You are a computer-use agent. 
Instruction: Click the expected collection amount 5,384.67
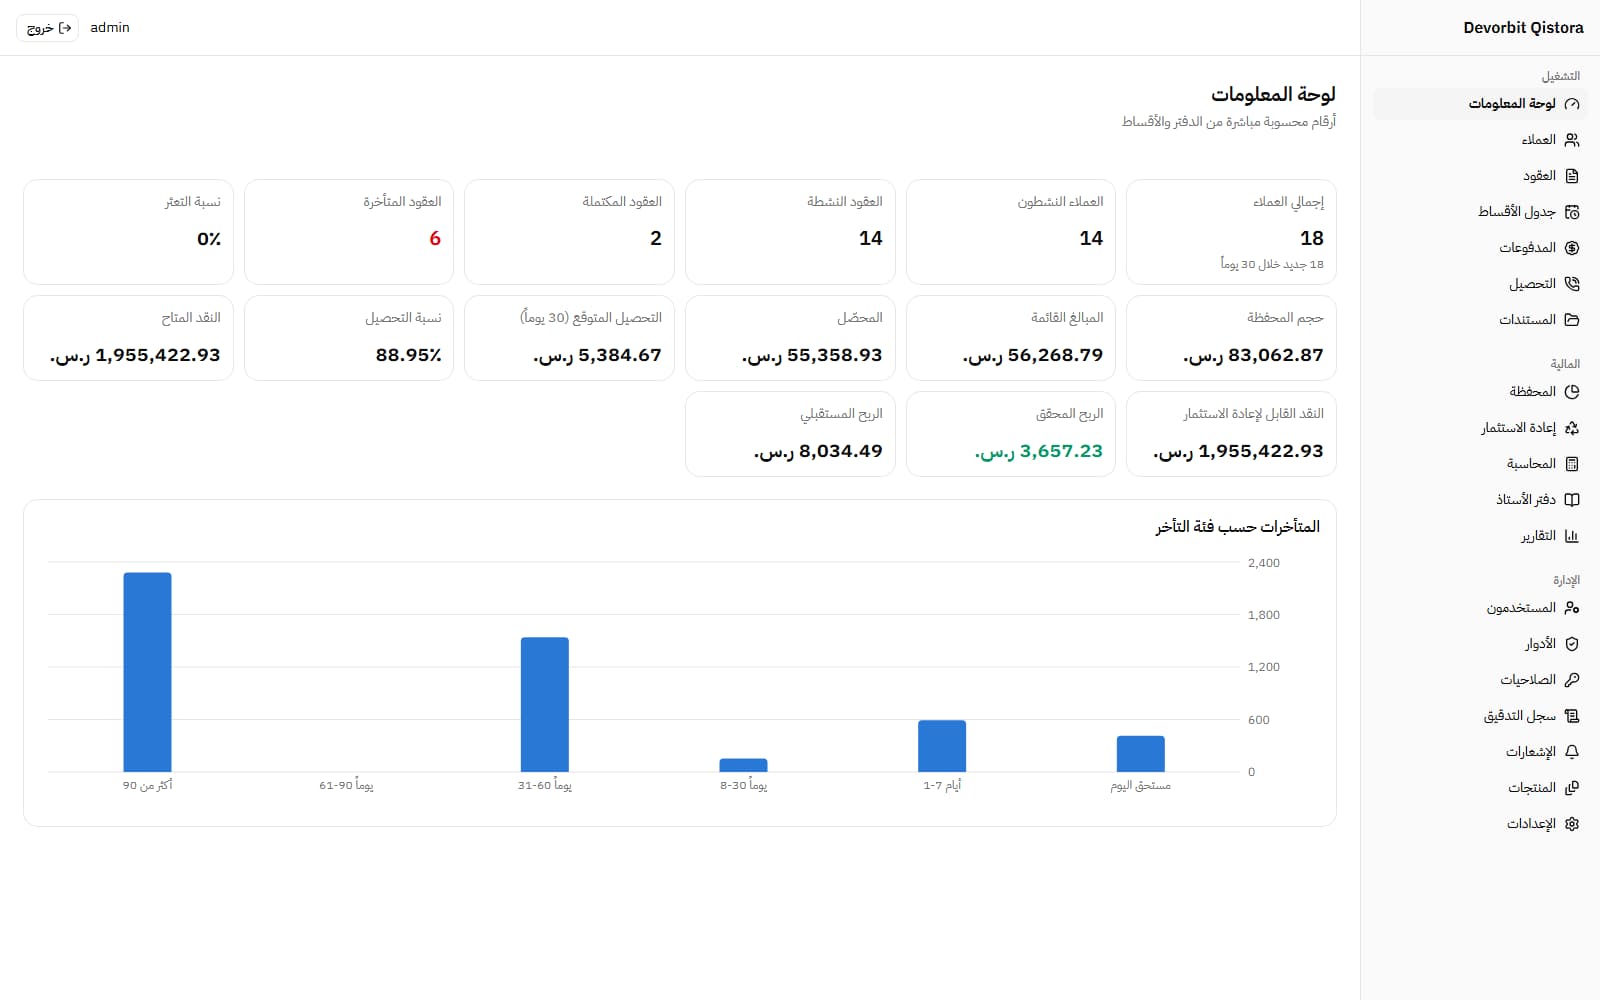click(597, 355)
